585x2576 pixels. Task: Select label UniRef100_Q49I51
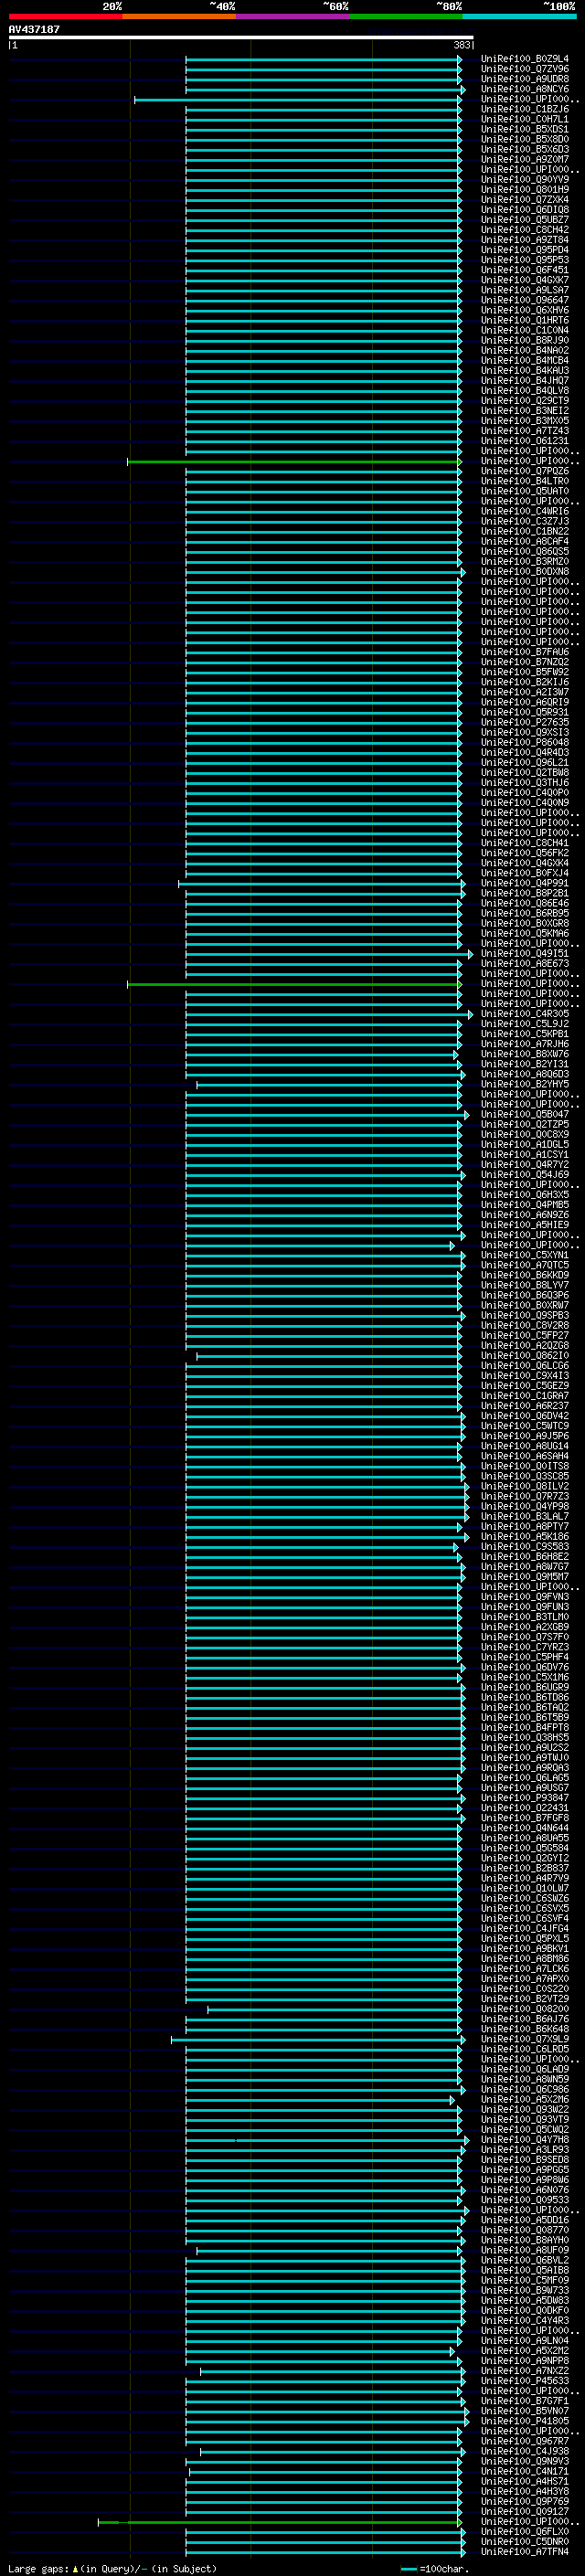(524, 953)
